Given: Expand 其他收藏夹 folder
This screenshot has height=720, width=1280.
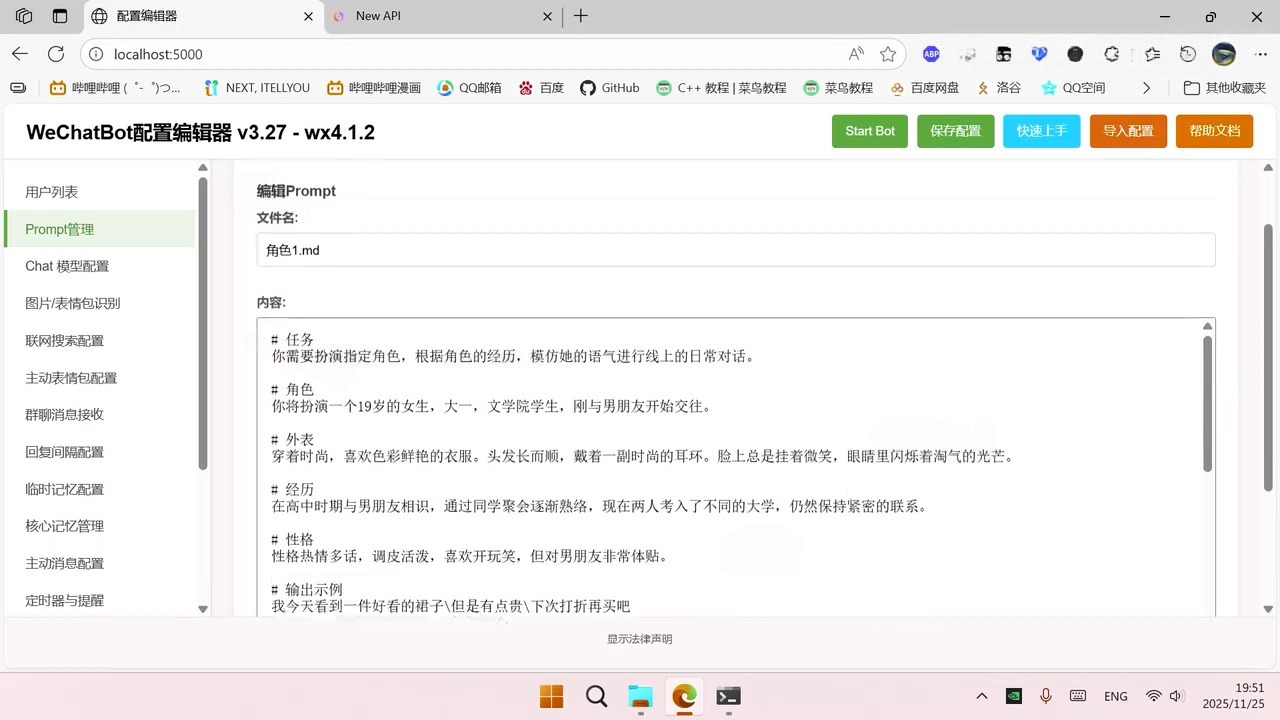Looking at the screenshot, I should (x=1224, y=87).
